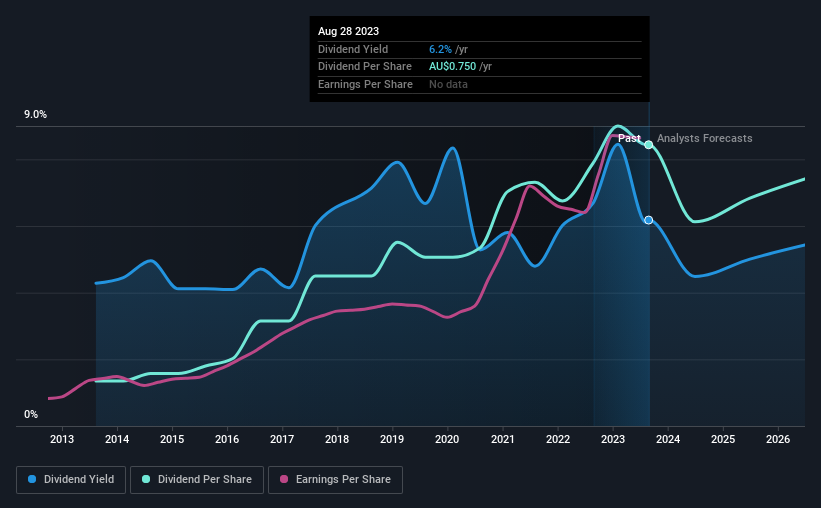Click the teal Dividend Per Share legend dot
821x508 pixels.
(x=146, y=479)
